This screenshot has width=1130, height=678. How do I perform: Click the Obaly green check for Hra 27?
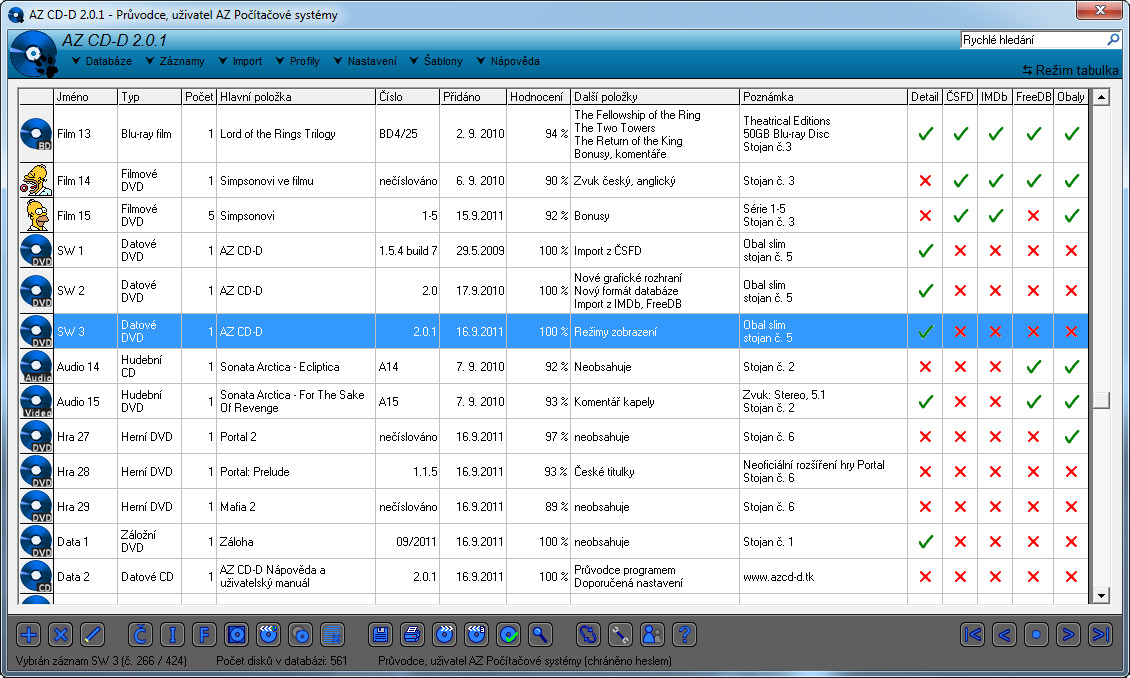click(1072, 437)
